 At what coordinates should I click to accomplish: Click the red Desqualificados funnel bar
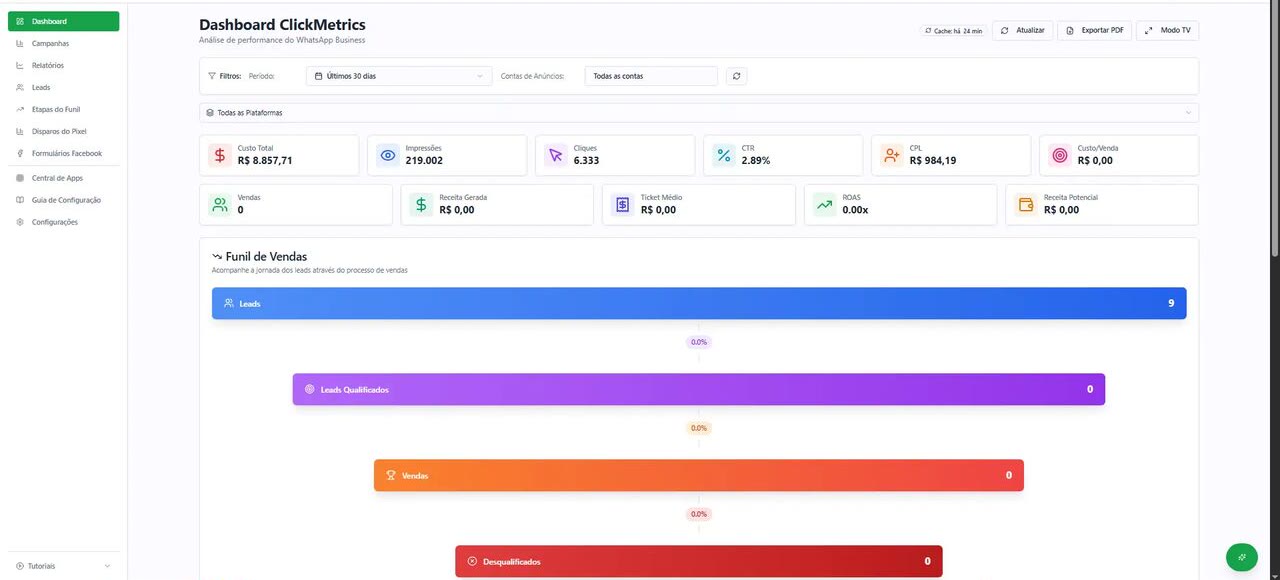click(x=699, y=561)
